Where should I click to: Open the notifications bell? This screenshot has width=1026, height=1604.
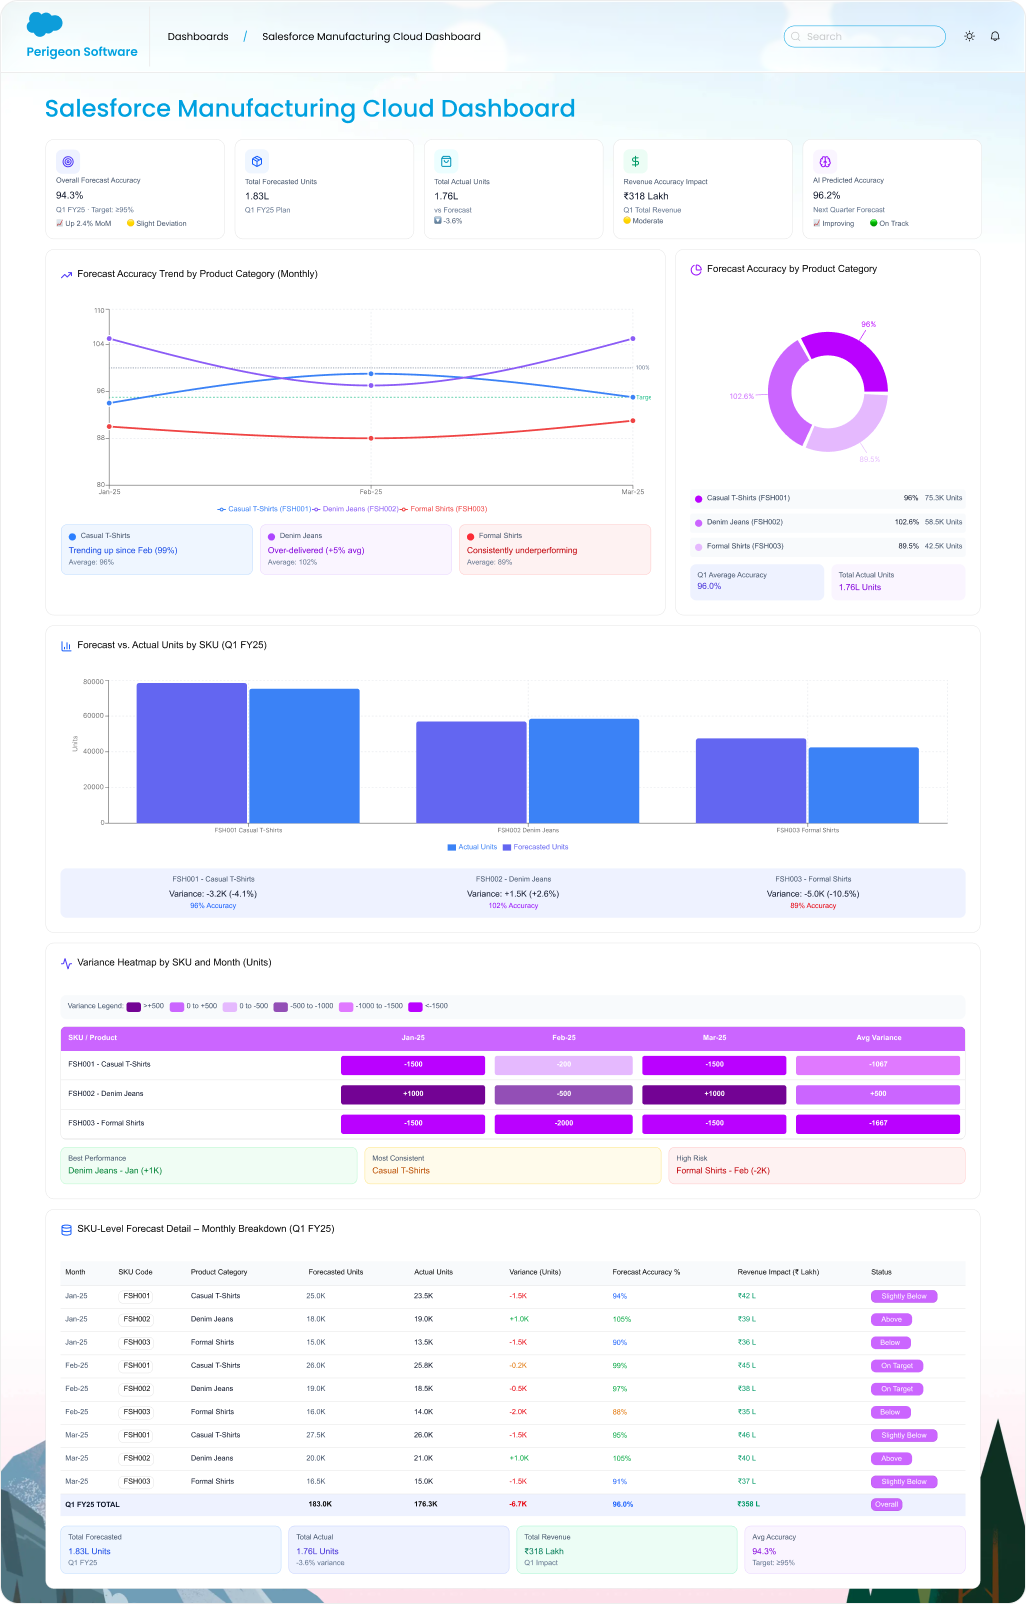(x=995, y=36)
